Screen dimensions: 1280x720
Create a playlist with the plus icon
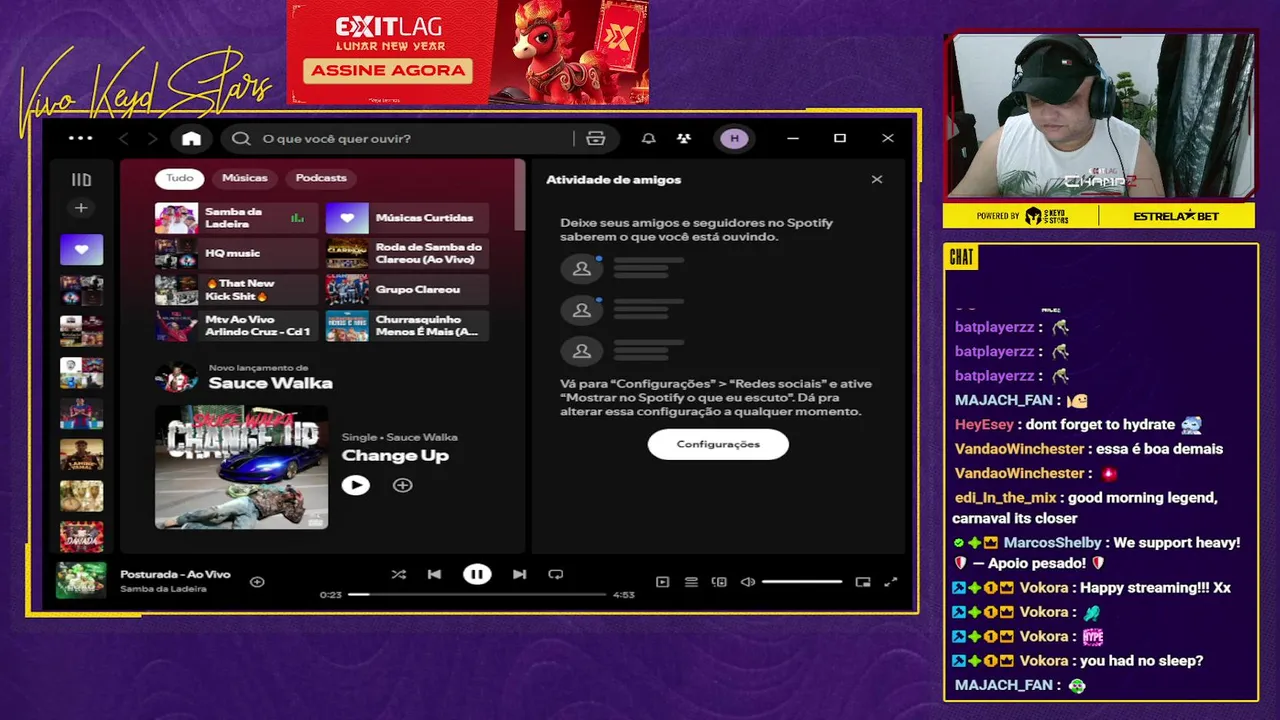point(81,208)
